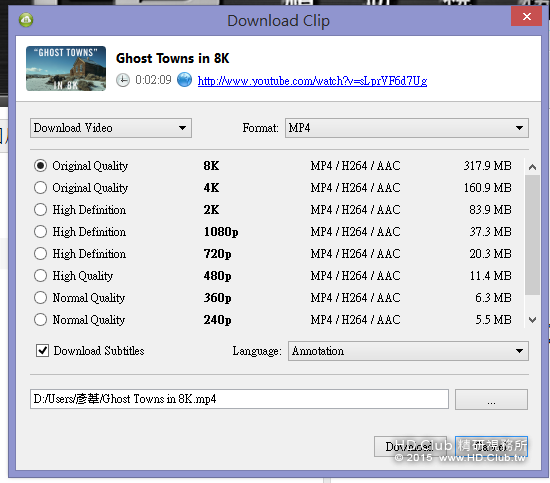Screen dimensions: 550x483
Task: Select 240p Normal Quality radio button
Action: point(40,320)
